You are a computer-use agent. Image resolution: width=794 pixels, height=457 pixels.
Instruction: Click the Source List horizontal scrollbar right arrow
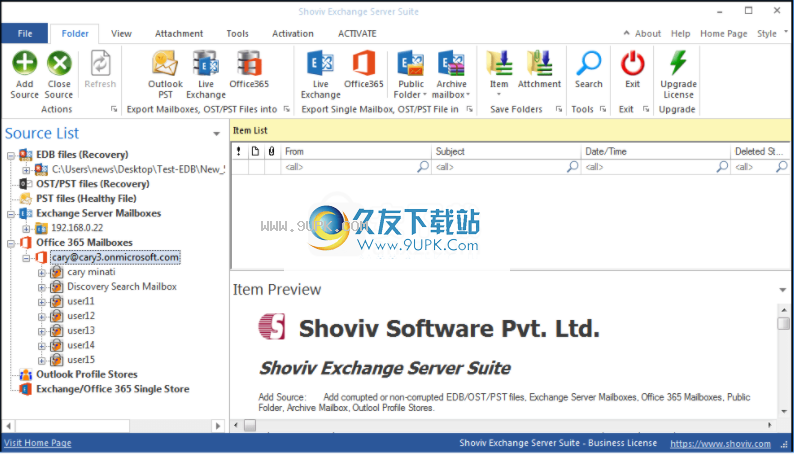click(x=218, y=426)
